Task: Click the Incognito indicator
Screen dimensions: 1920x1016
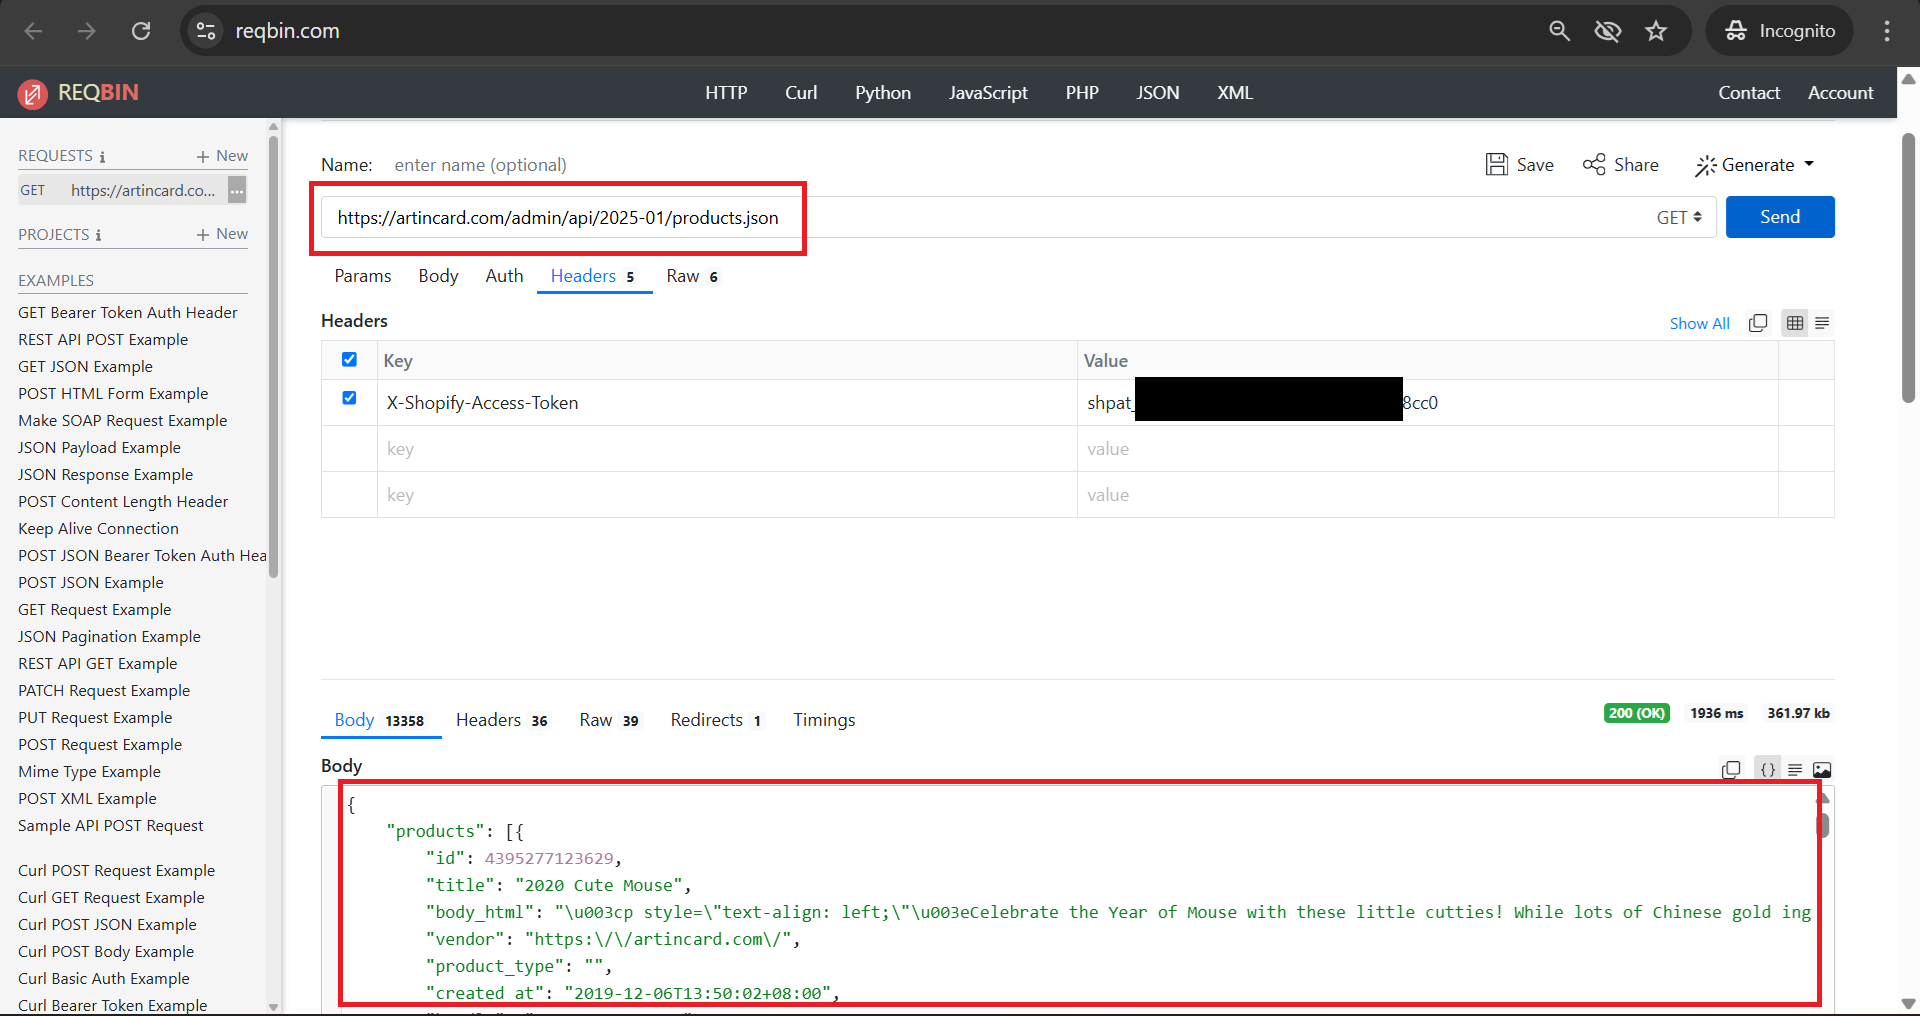Action: (1780, 31)
